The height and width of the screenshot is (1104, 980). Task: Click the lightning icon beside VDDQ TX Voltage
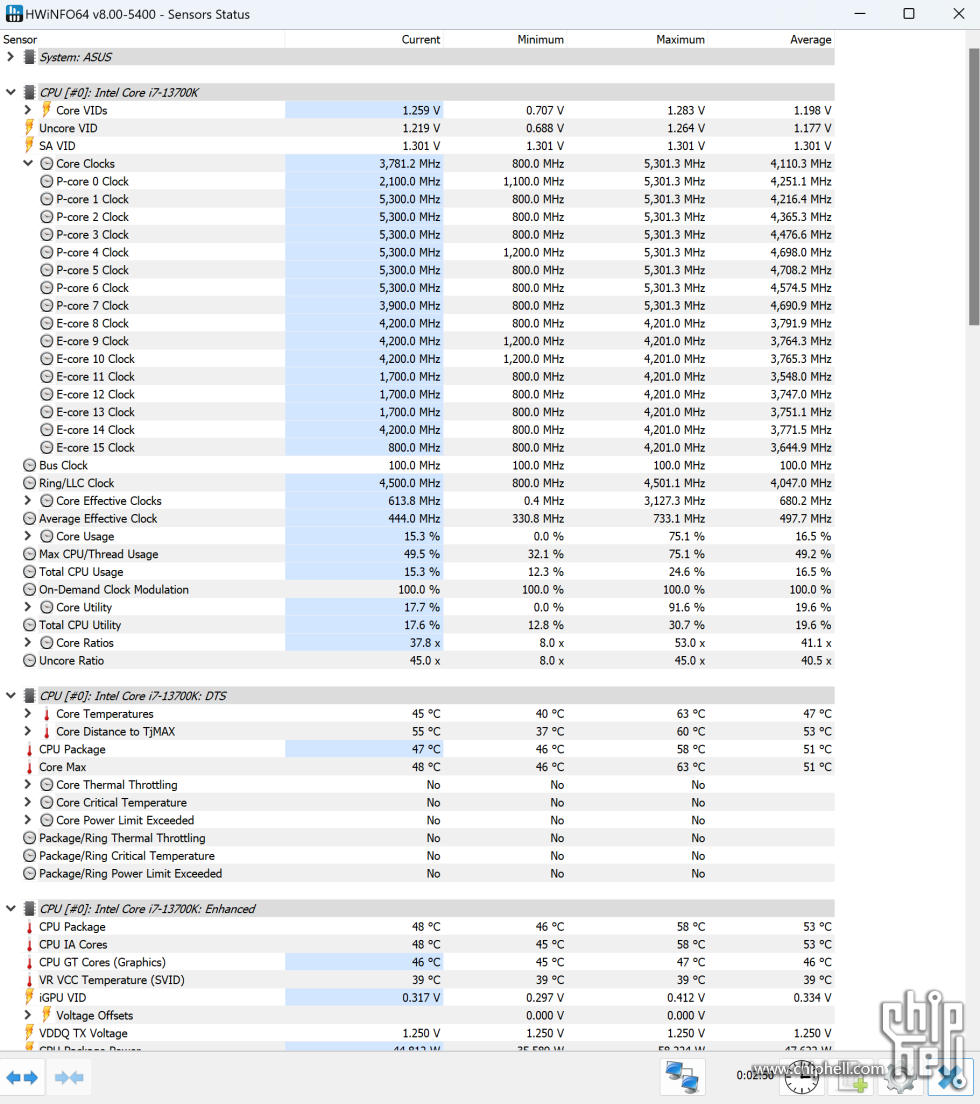click(29, 1033)
